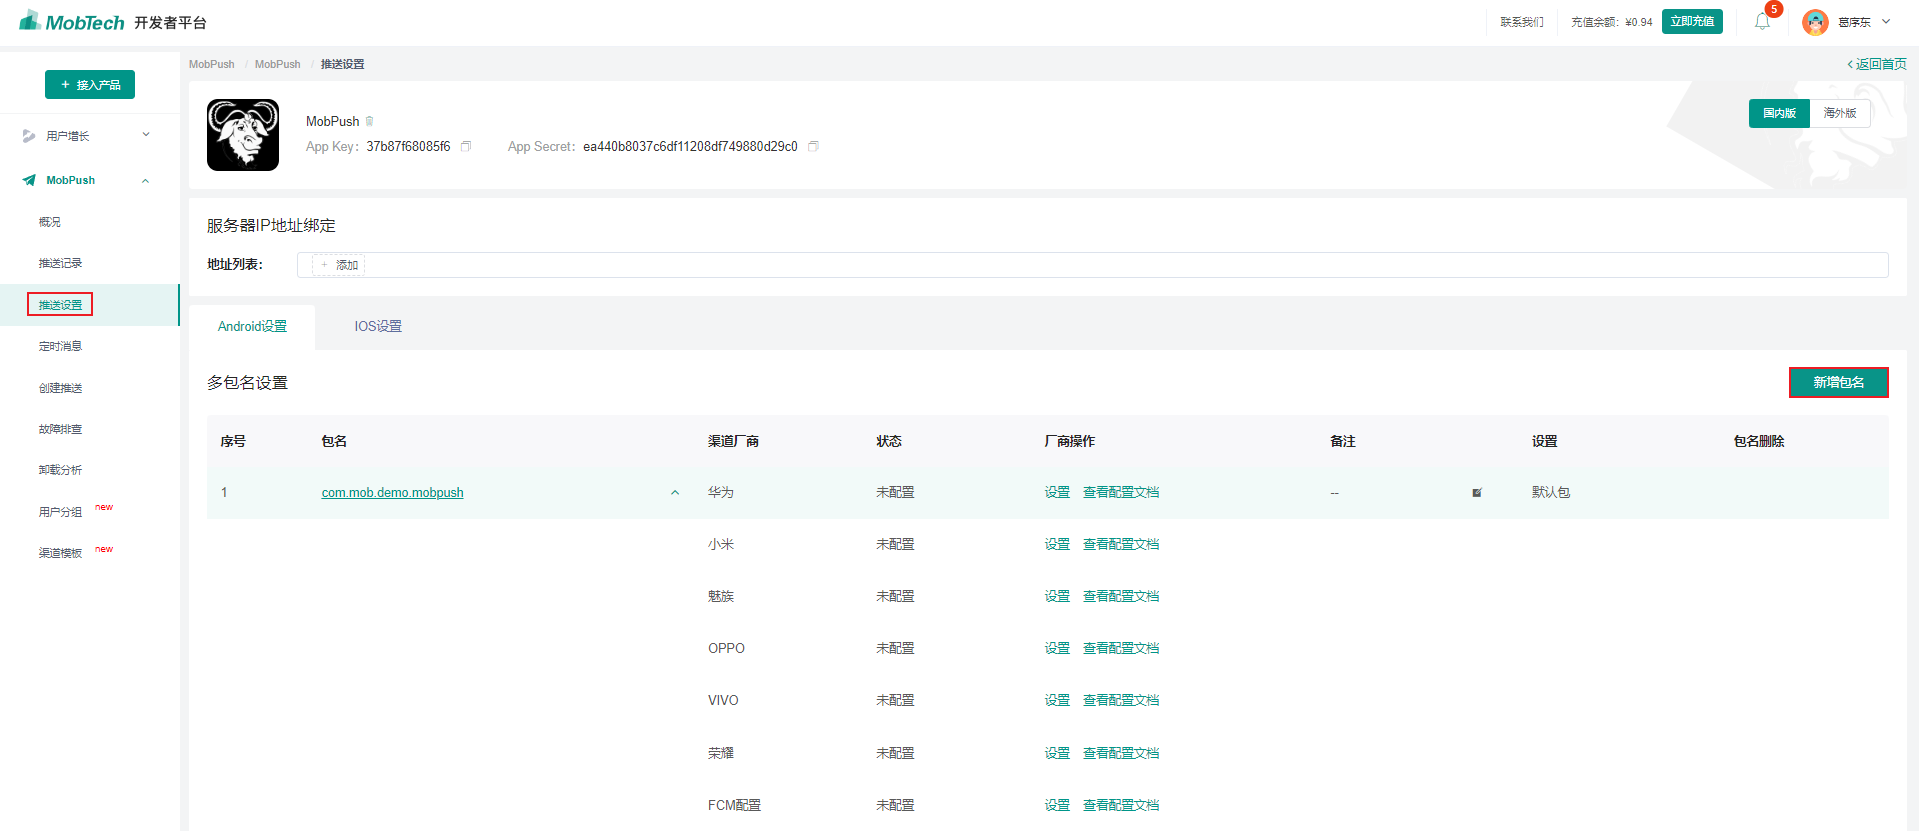Viewport: 1919px width, 831px height.
Task: Open 用户分组 in sidebar
Action: click(x=60, y=512)
